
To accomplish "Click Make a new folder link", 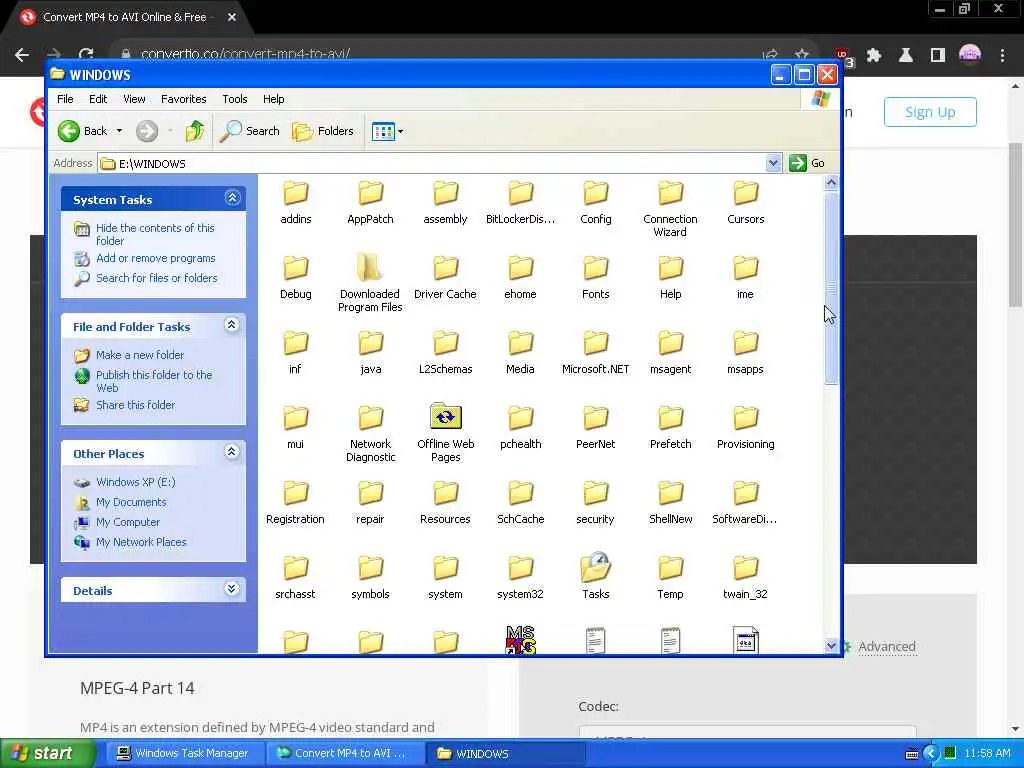I will [140, 355].
